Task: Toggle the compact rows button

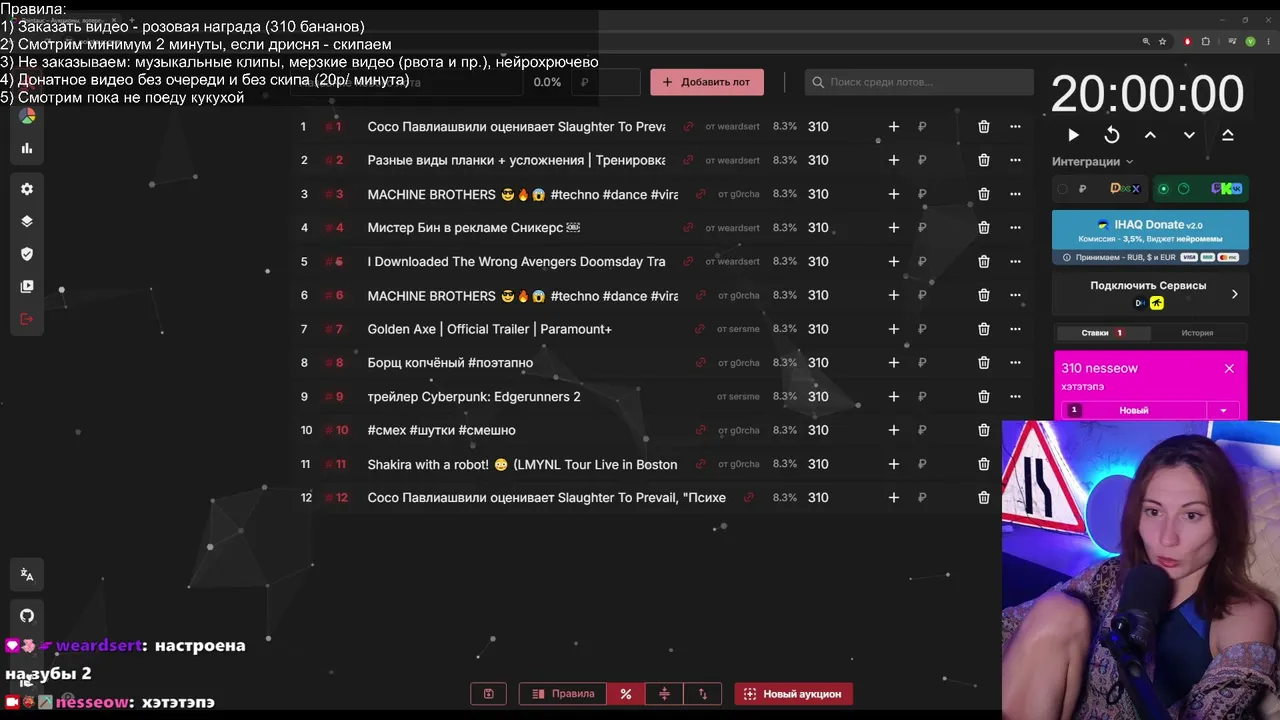Action: pyautogui.click(x=664, y=694)
